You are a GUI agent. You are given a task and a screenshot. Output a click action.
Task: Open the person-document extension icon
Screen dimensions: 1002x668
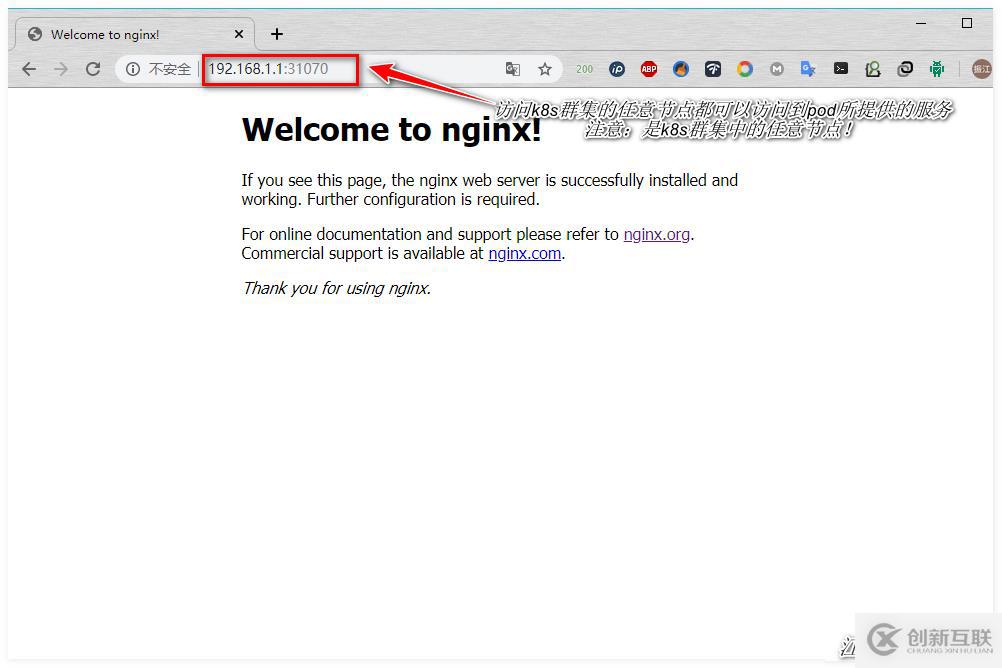(x=873, y=69)
